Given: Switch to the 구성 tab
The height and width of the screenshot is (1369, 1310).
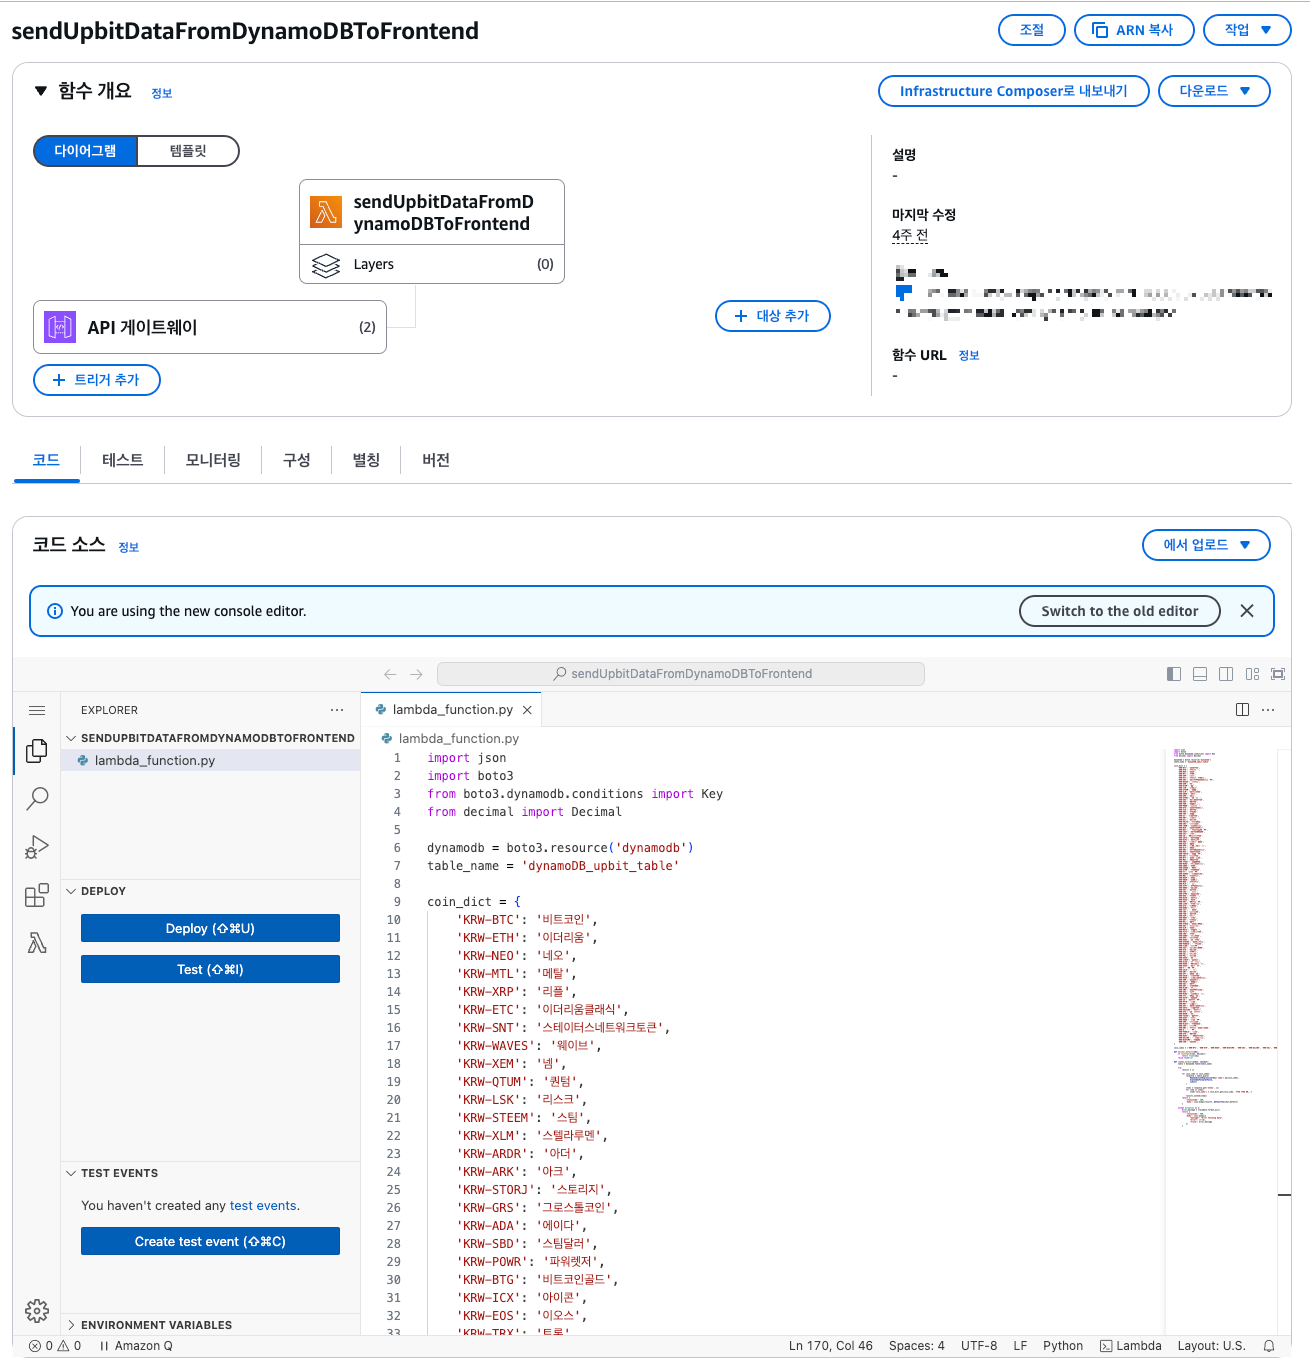Looking at the screenshot, I should click(296, 460).
